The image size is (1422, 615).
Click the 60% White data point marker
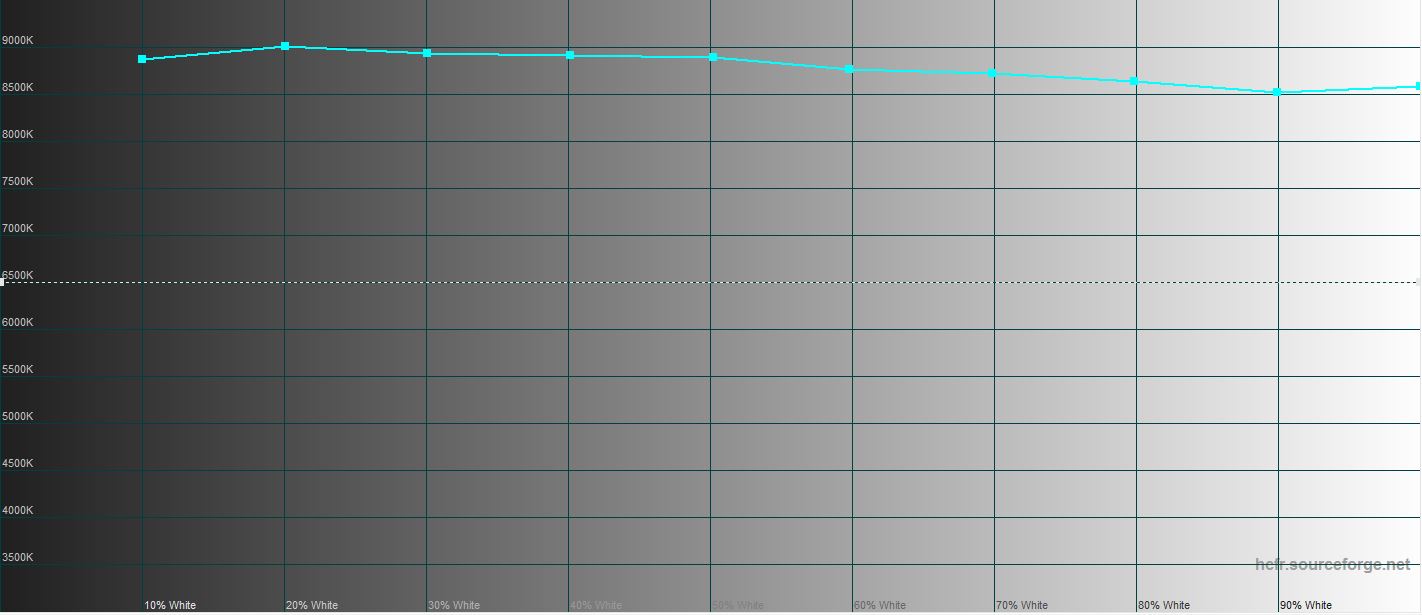coord(849,69)
